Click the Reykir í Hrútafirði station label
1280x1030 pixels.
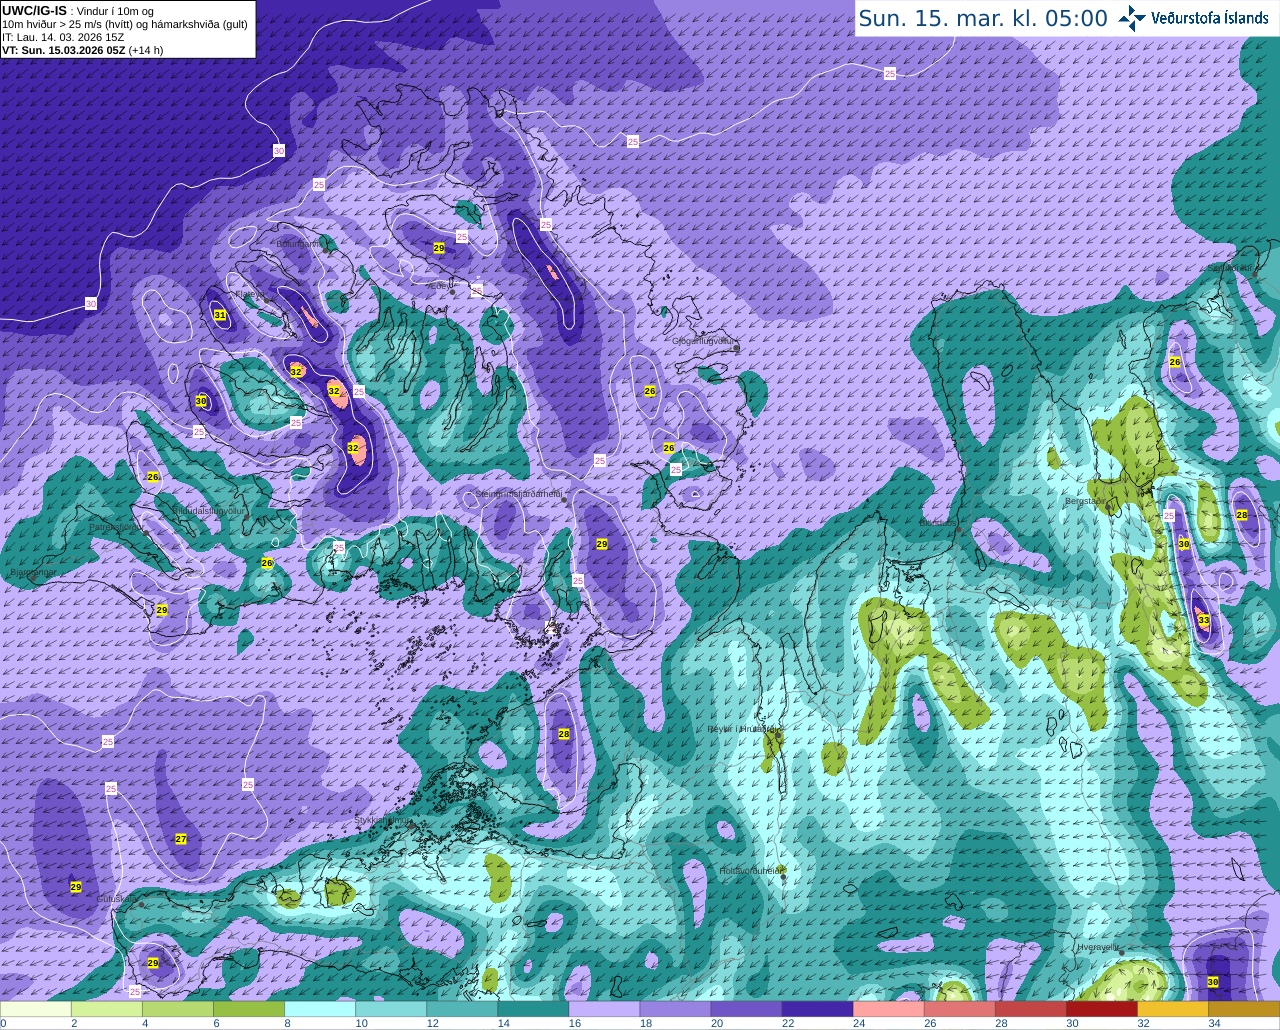click(741, 729)
